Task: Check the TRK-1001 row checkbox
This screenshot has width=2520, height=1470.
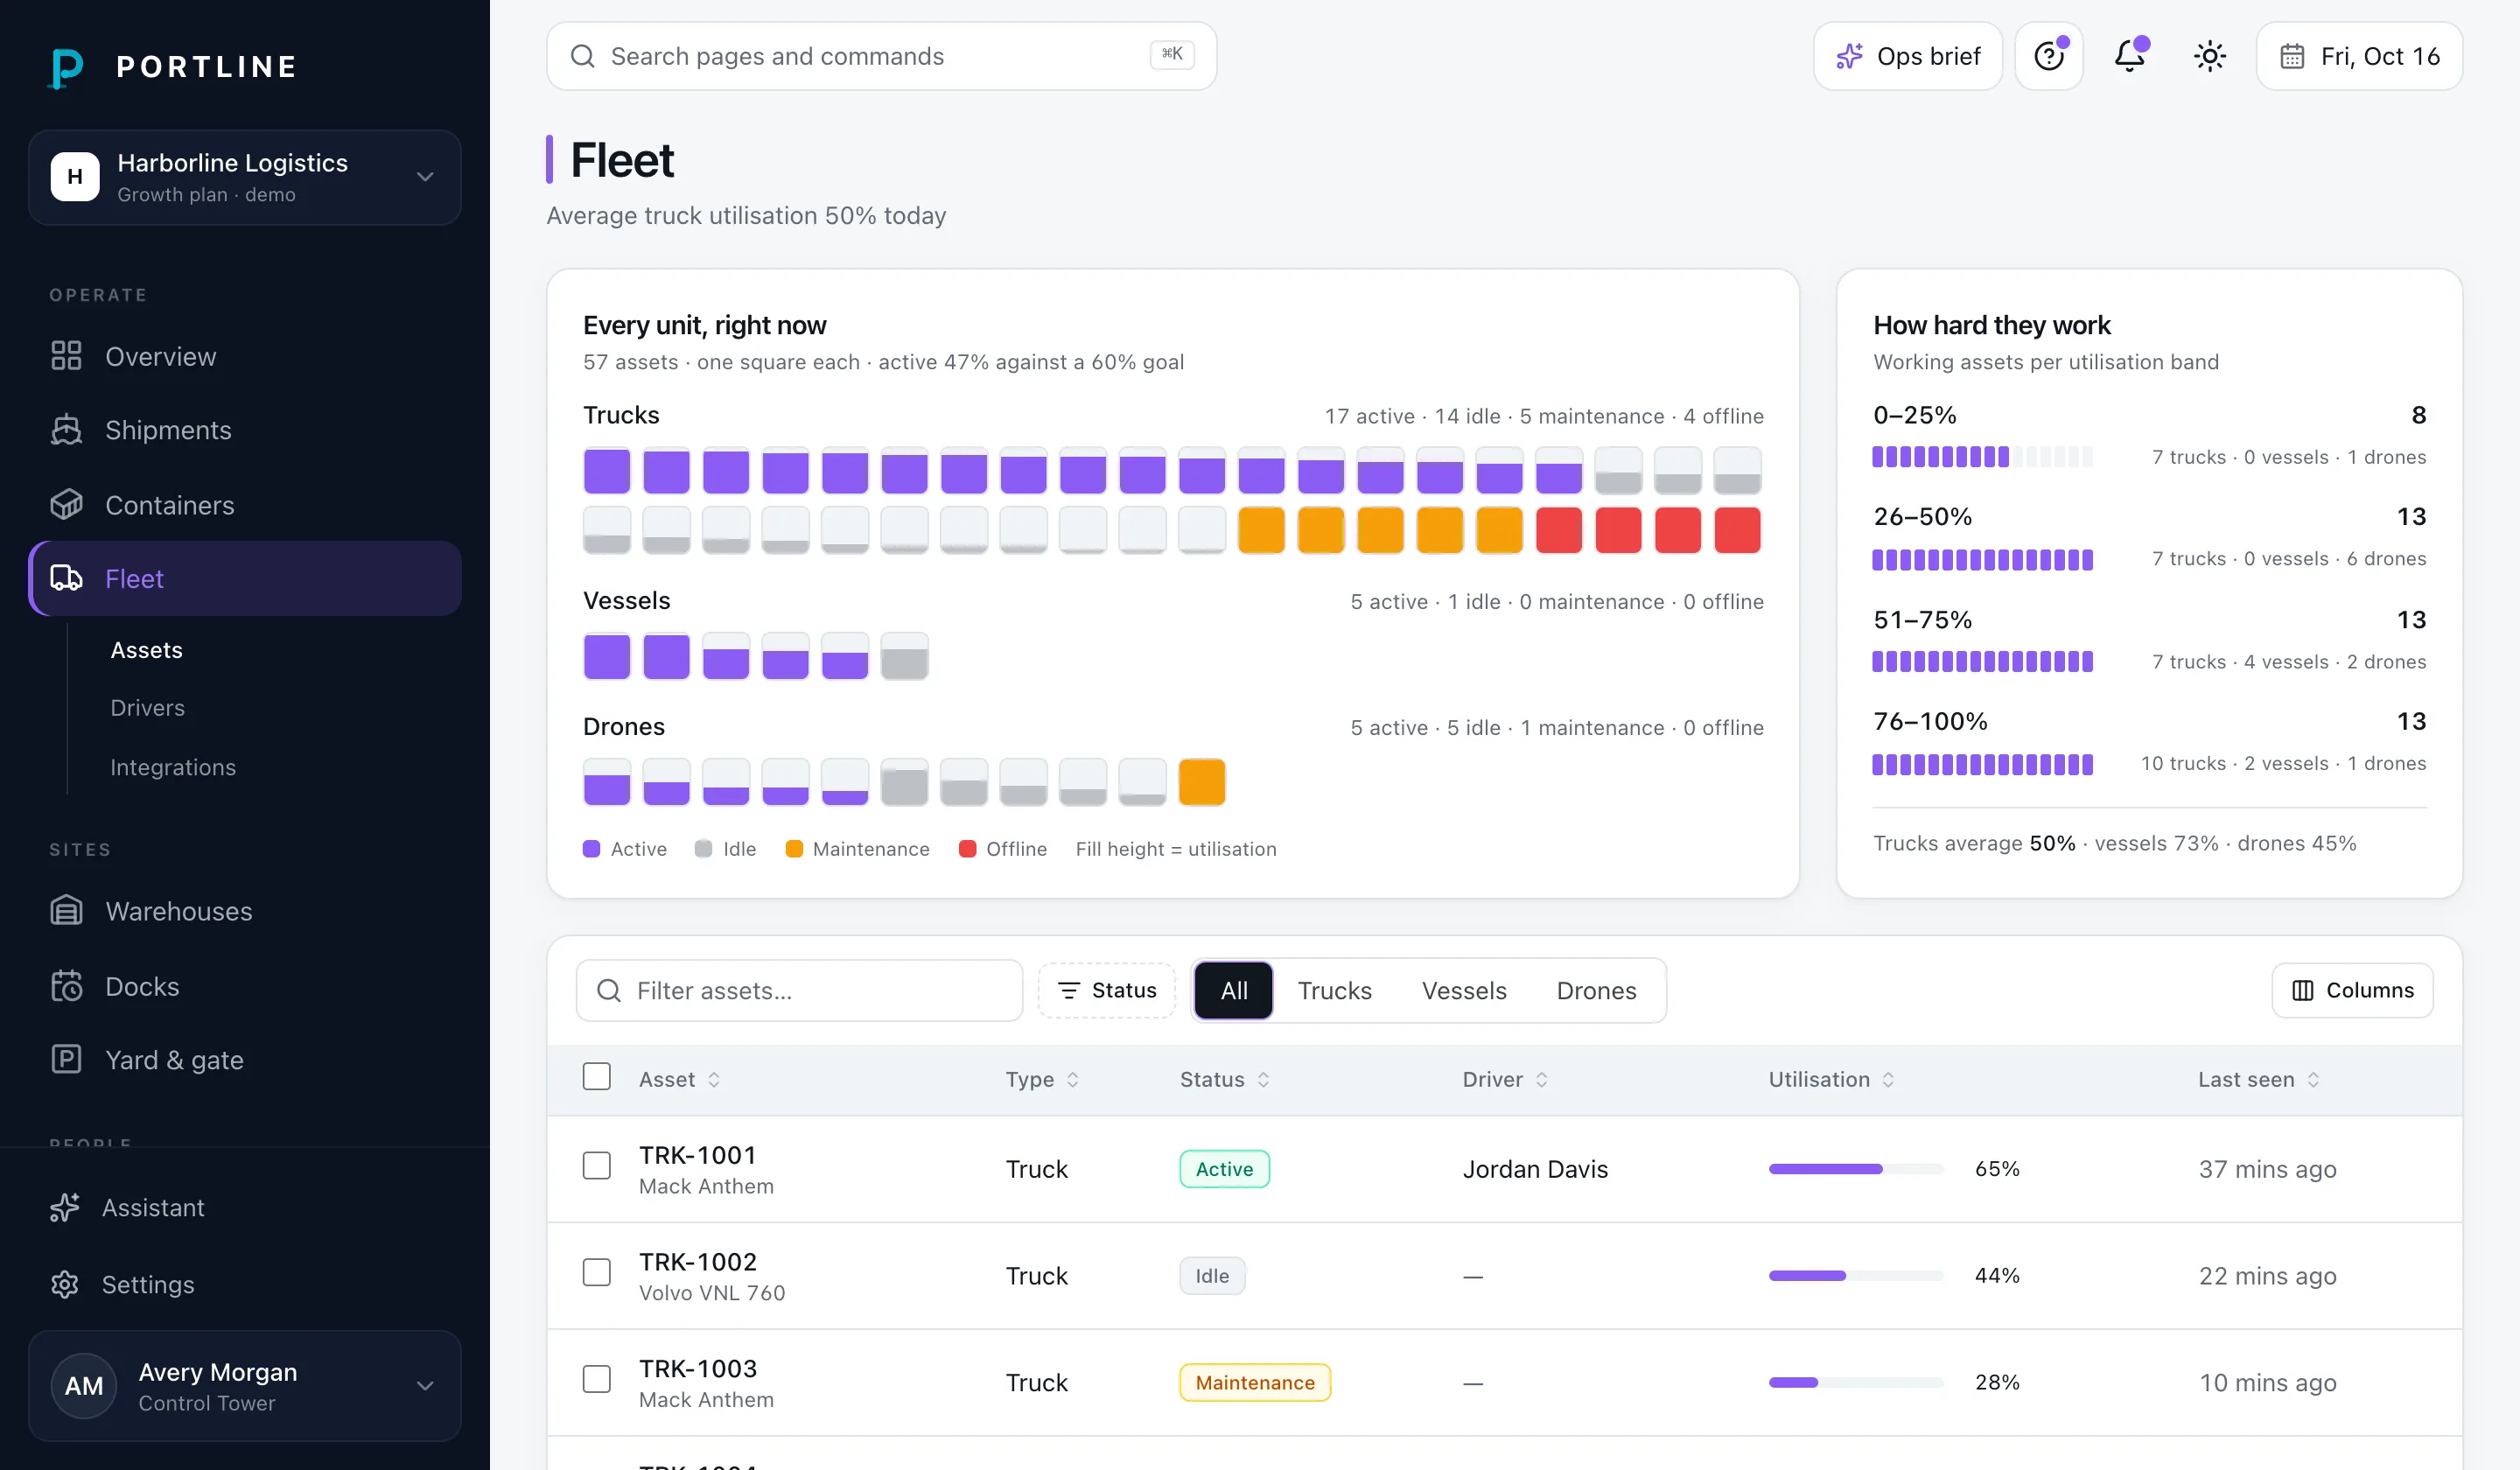Action: pos(597,1165)
